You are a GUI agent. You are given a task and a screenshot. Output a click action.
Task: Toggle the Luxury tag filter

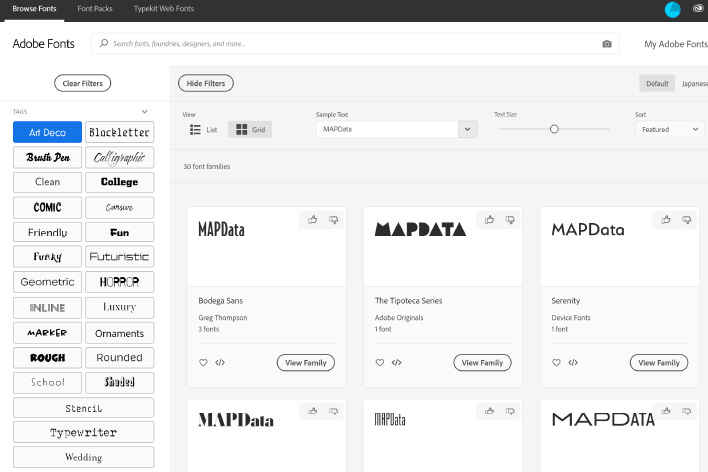click(x=120, y=307)
